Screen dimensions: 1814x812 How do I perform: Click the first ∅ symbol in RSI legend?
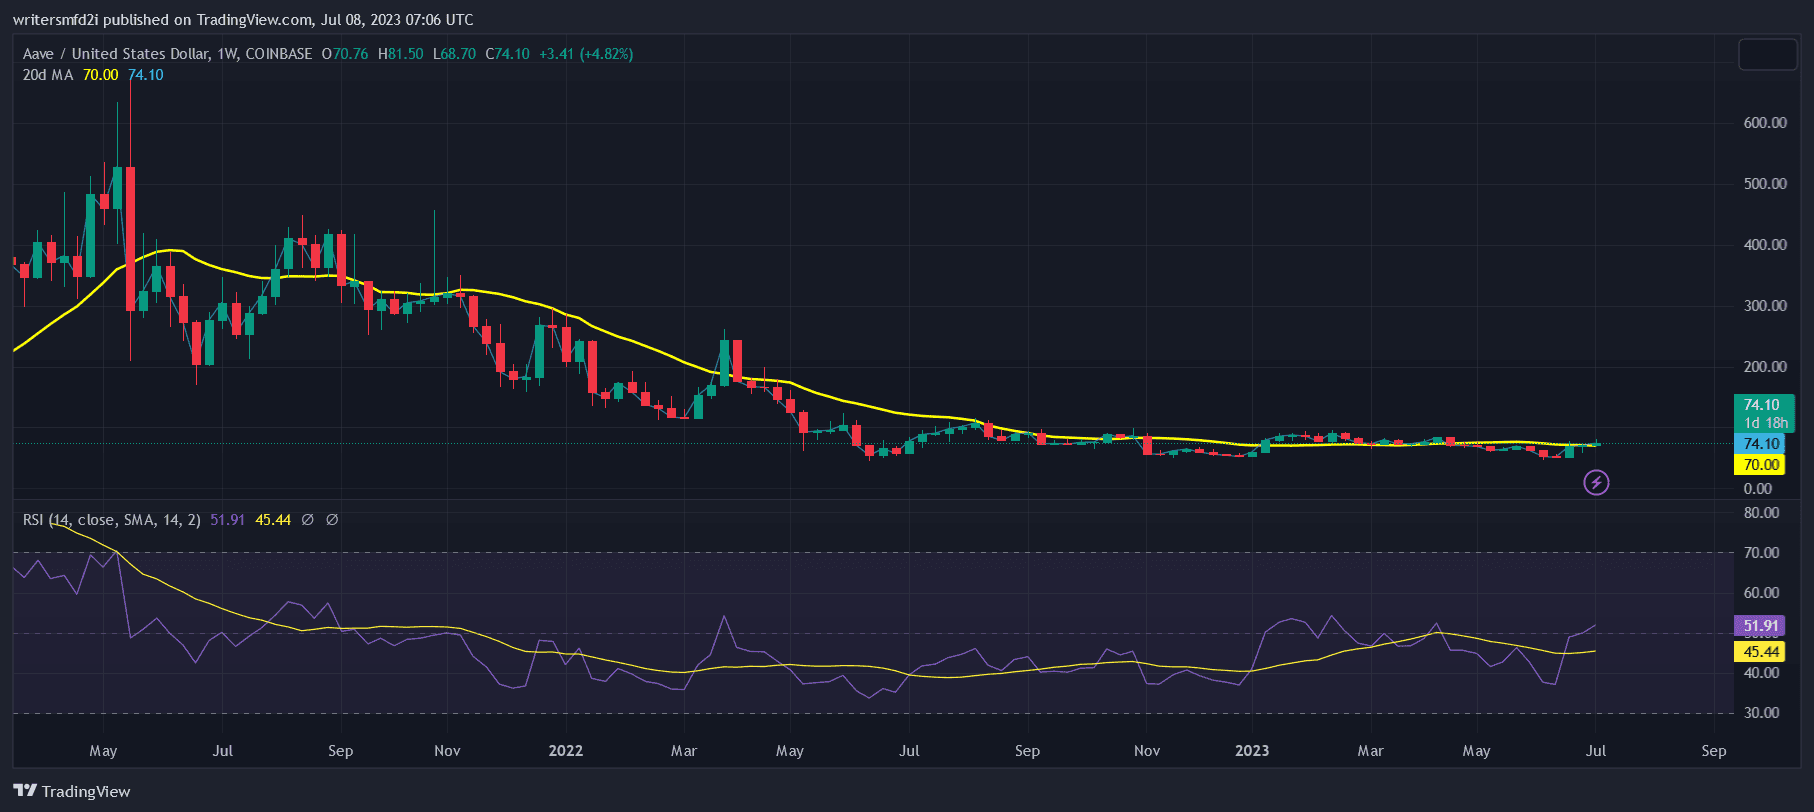pyautogui.click(x=308, y=520)
